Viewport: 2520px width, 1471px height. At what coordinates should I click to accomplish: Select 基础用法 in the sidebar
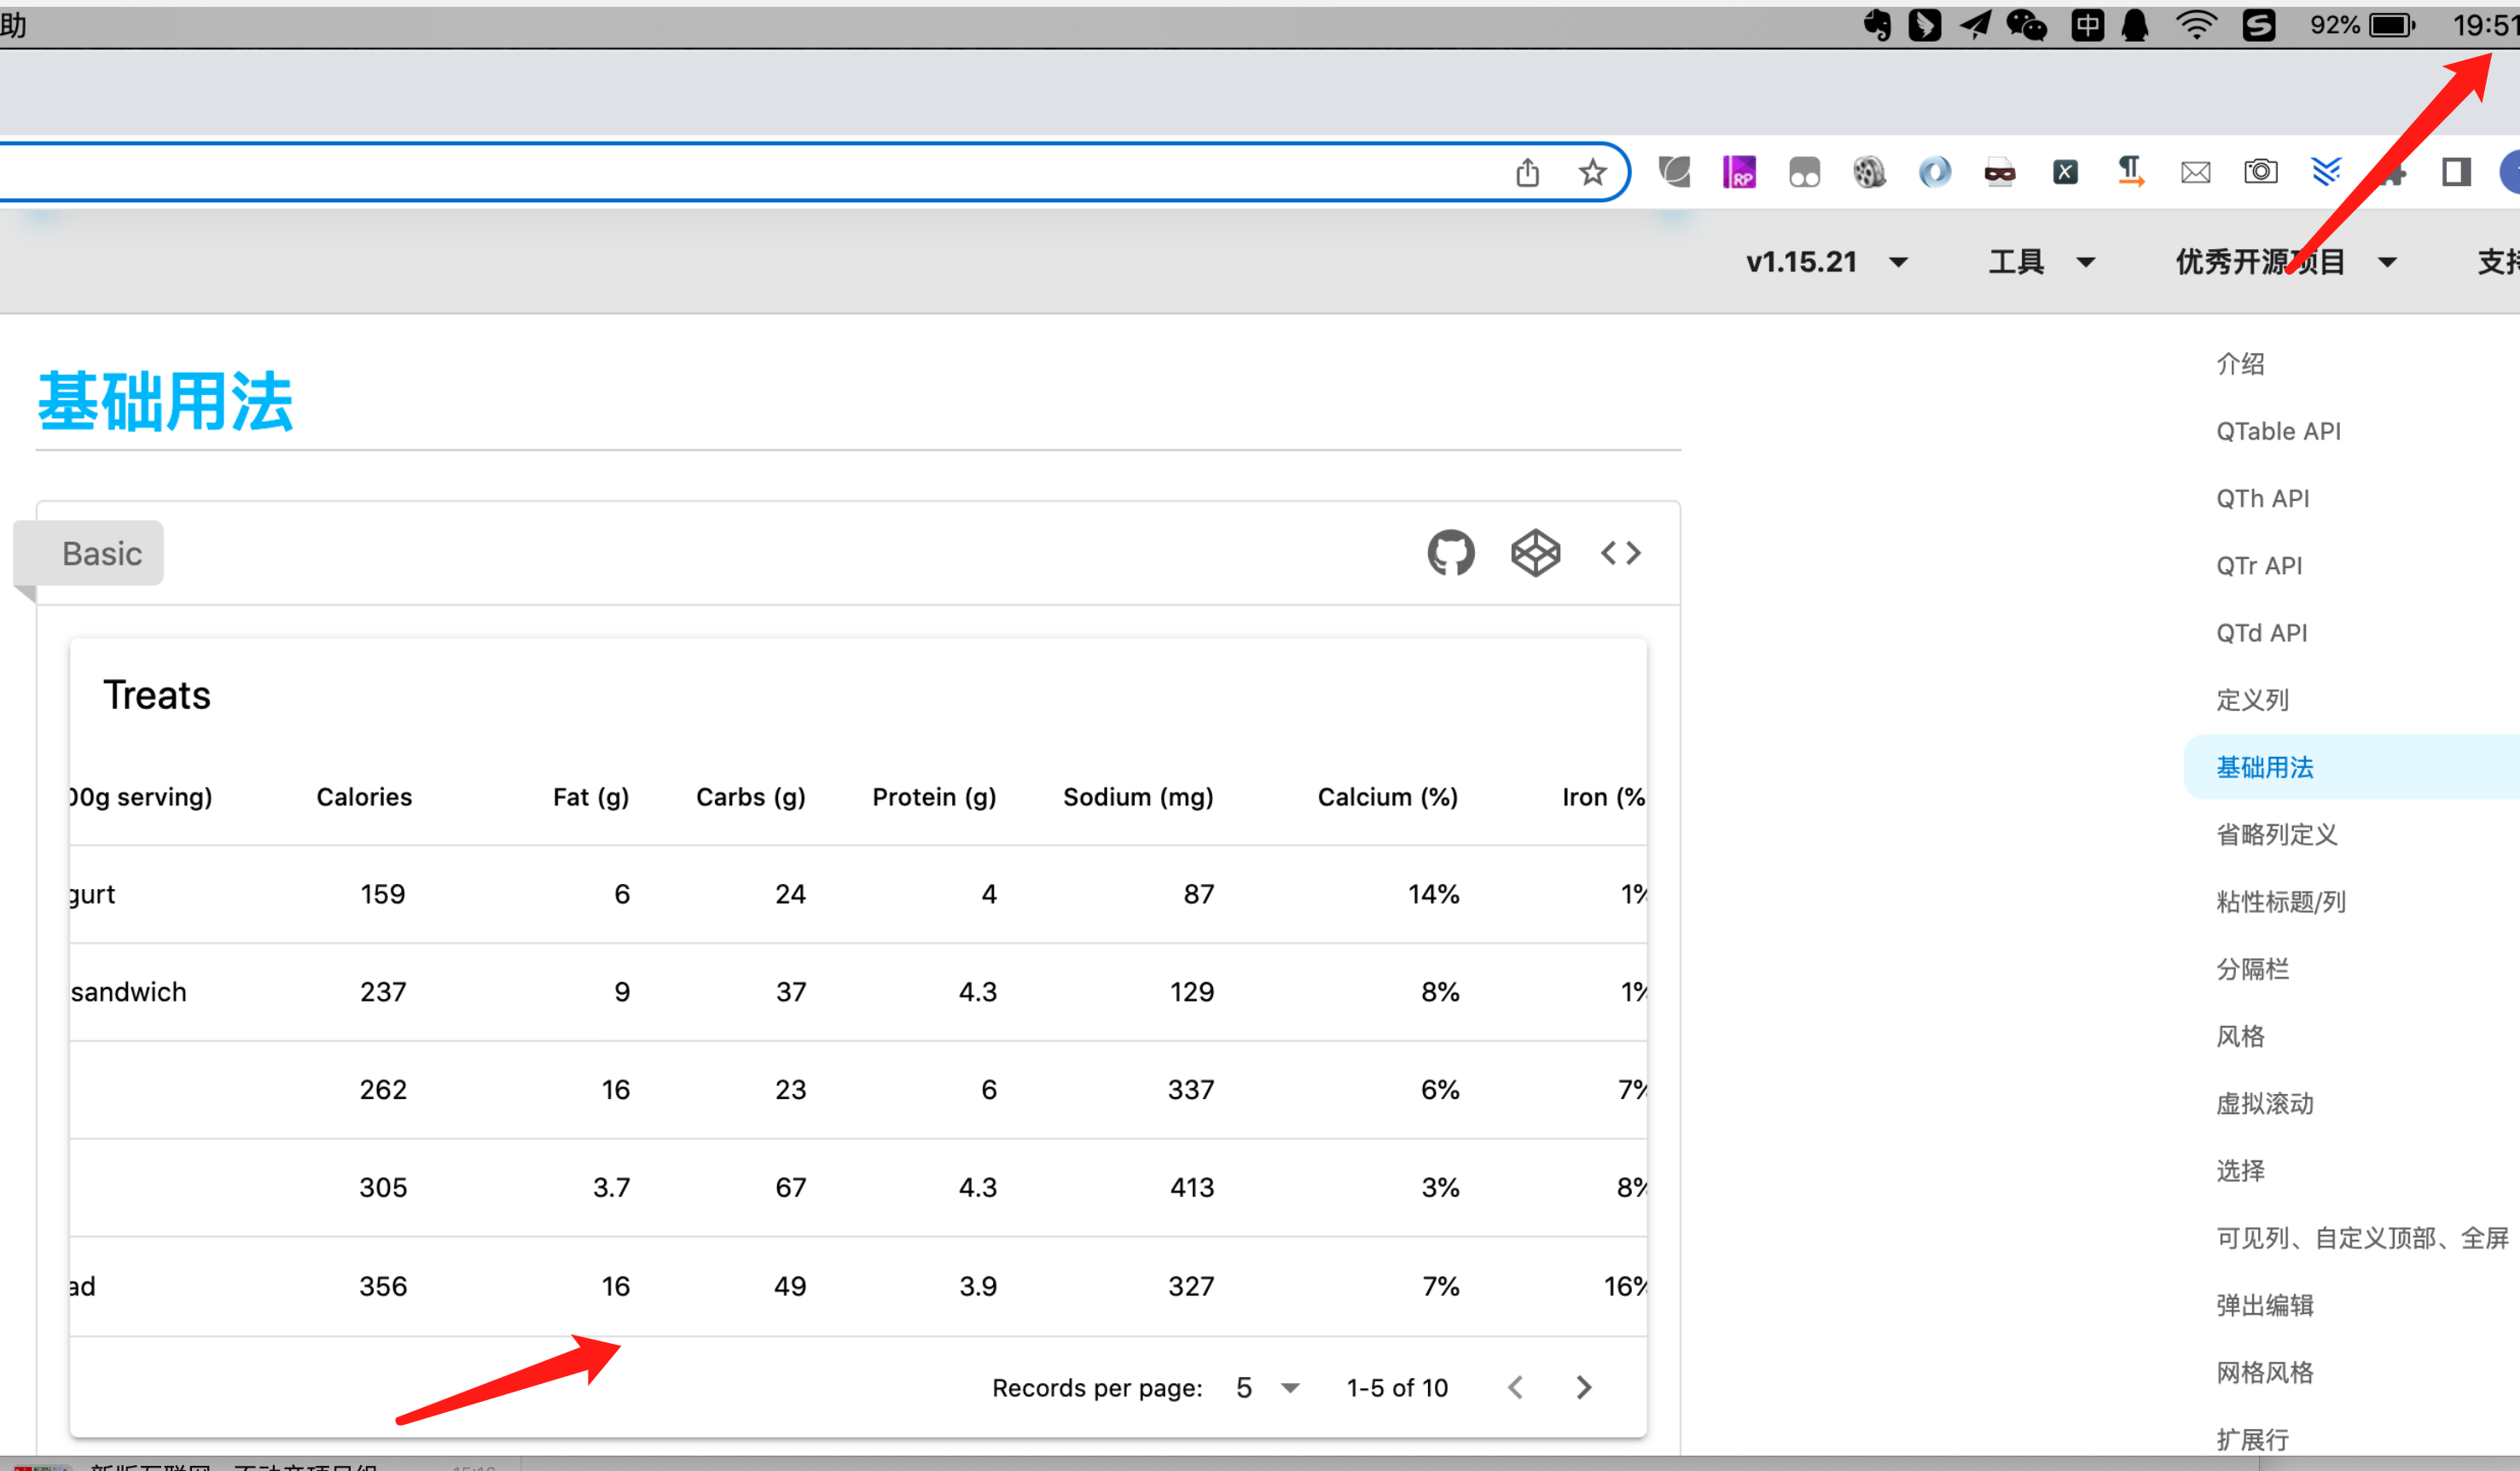tap(2264, 767)
